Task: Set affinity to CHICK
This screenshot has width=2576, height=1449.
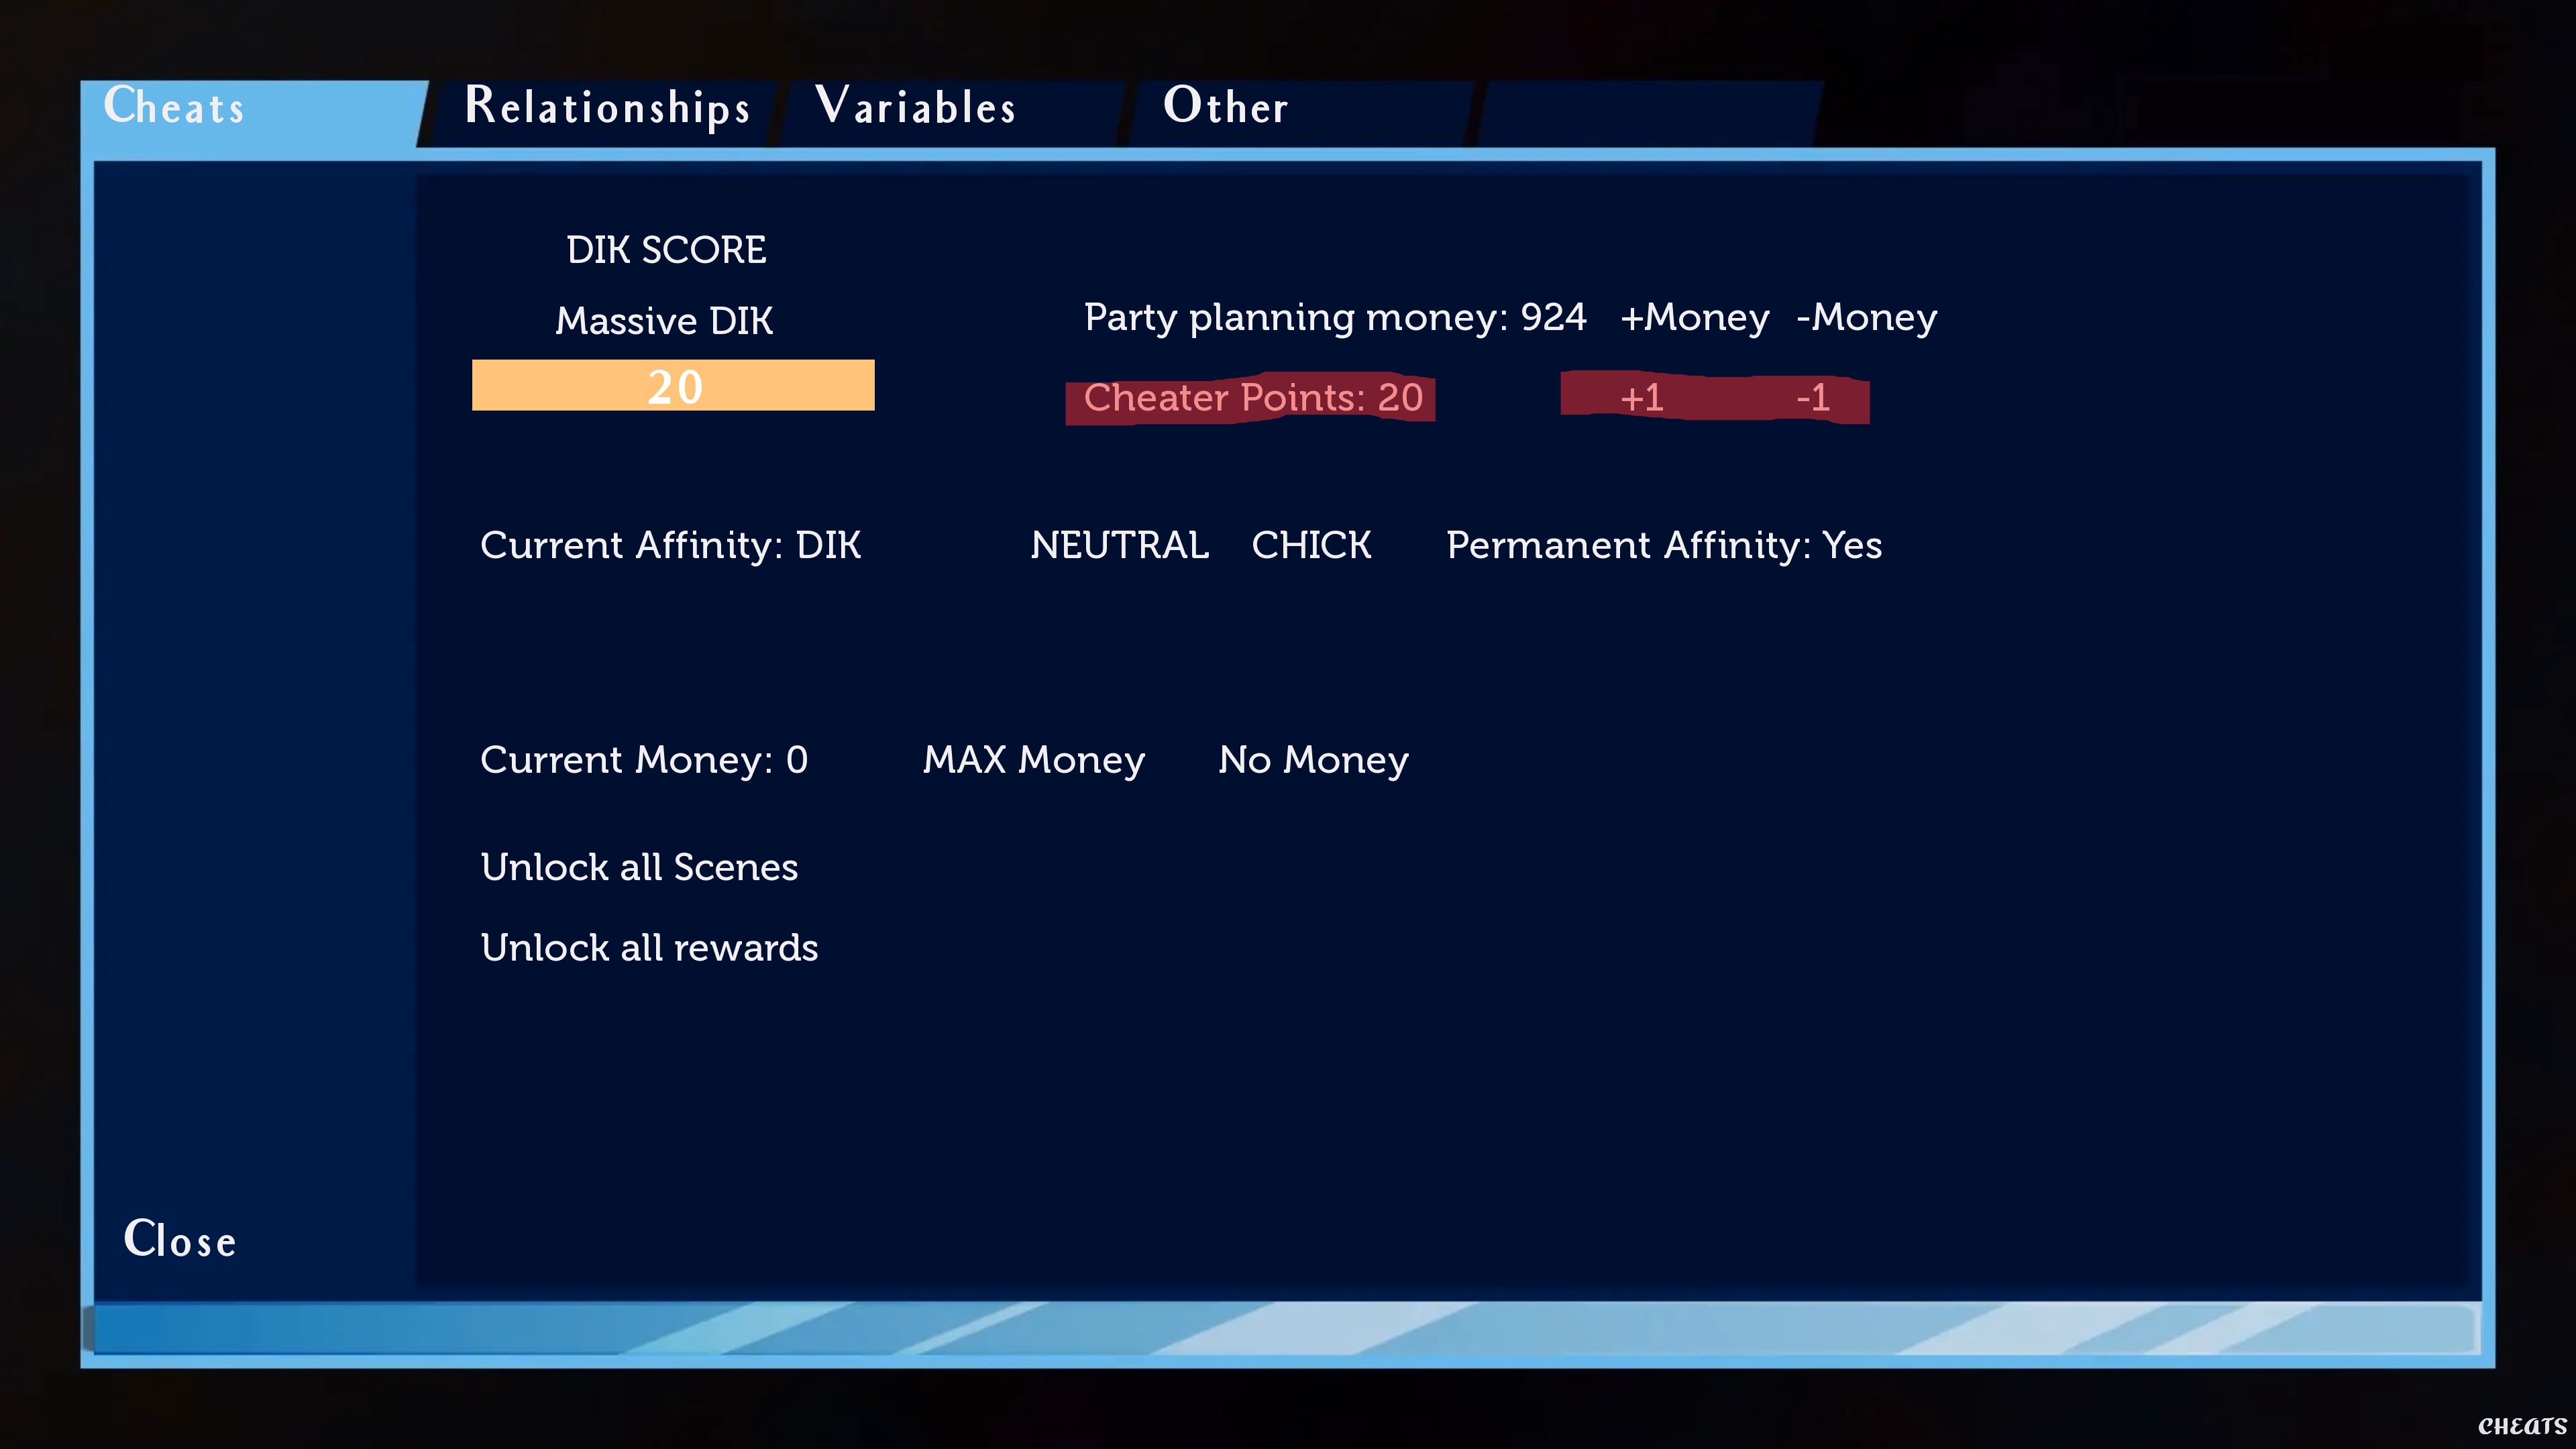Action: (x=1311, y=545)
